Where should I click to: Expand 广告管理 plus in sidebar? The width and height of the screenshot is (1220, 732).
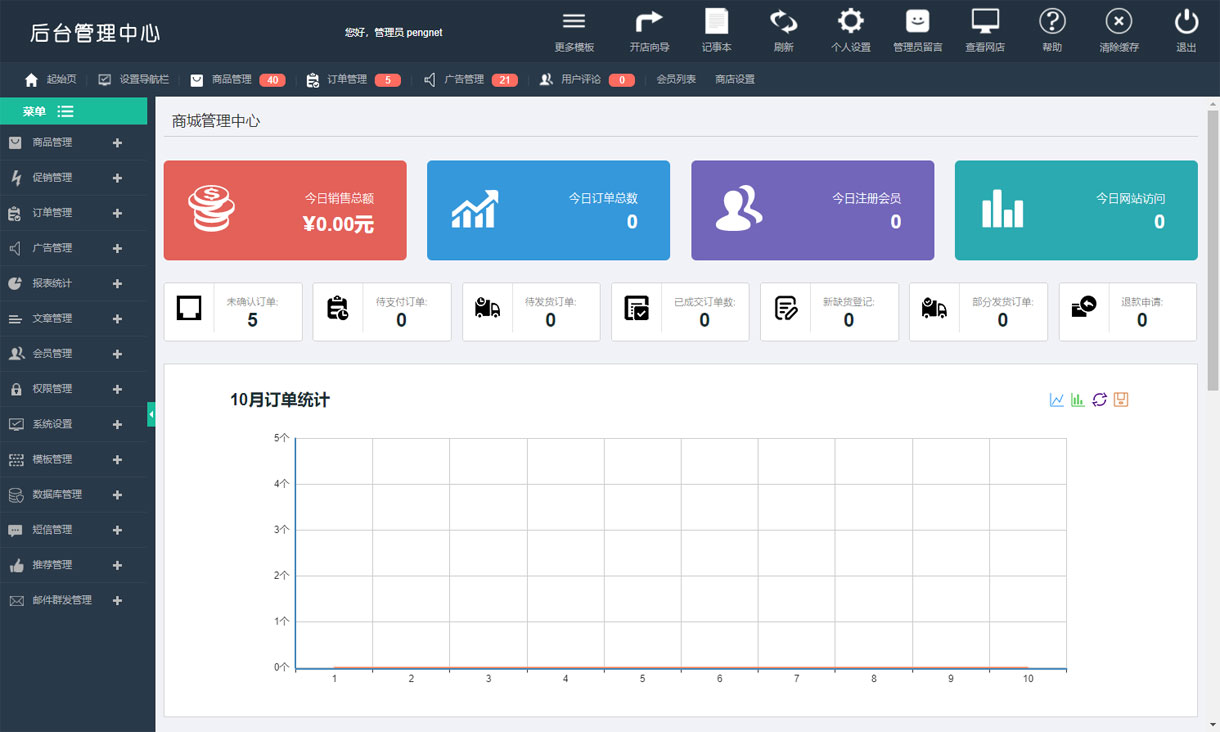pyautogui.click(x=117, y=248)
